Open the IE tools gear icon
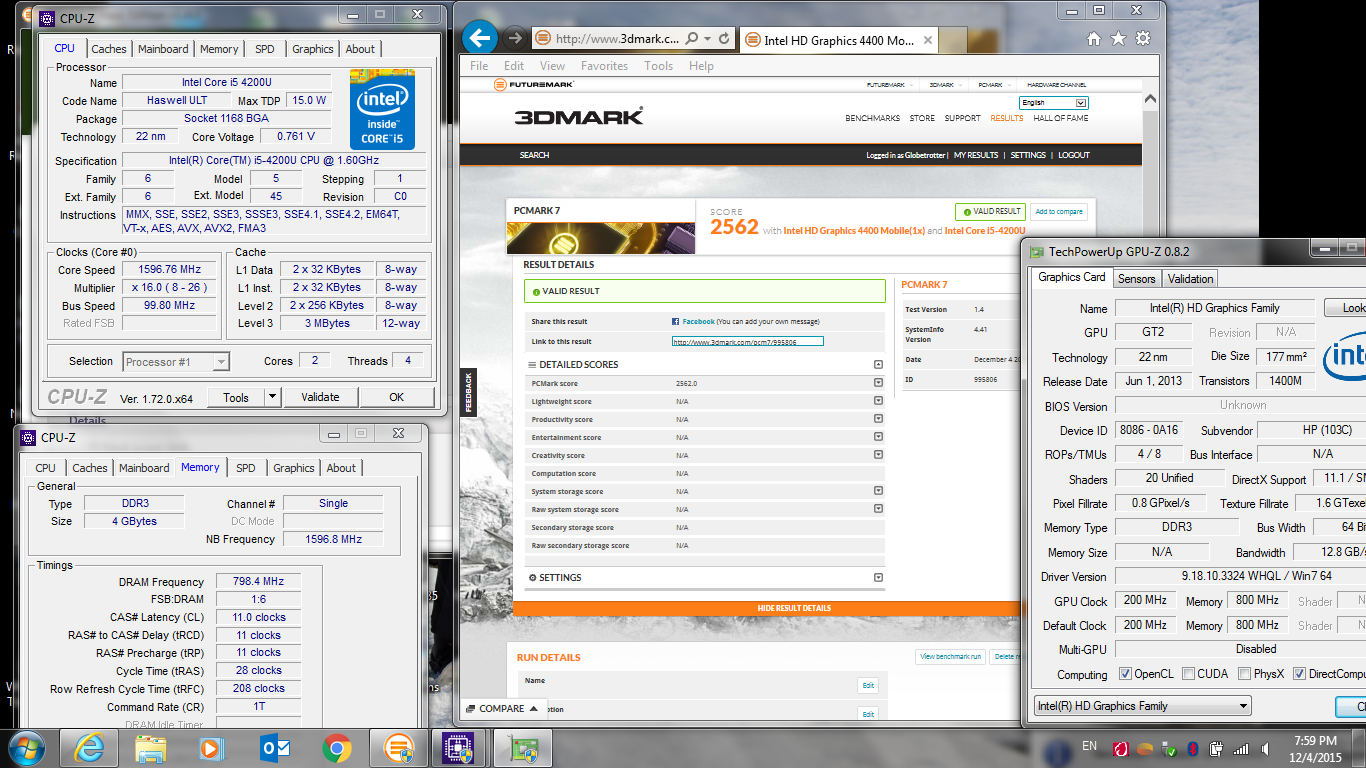The height and width of the screenshot is (768, 1366). click(1143, 39)
